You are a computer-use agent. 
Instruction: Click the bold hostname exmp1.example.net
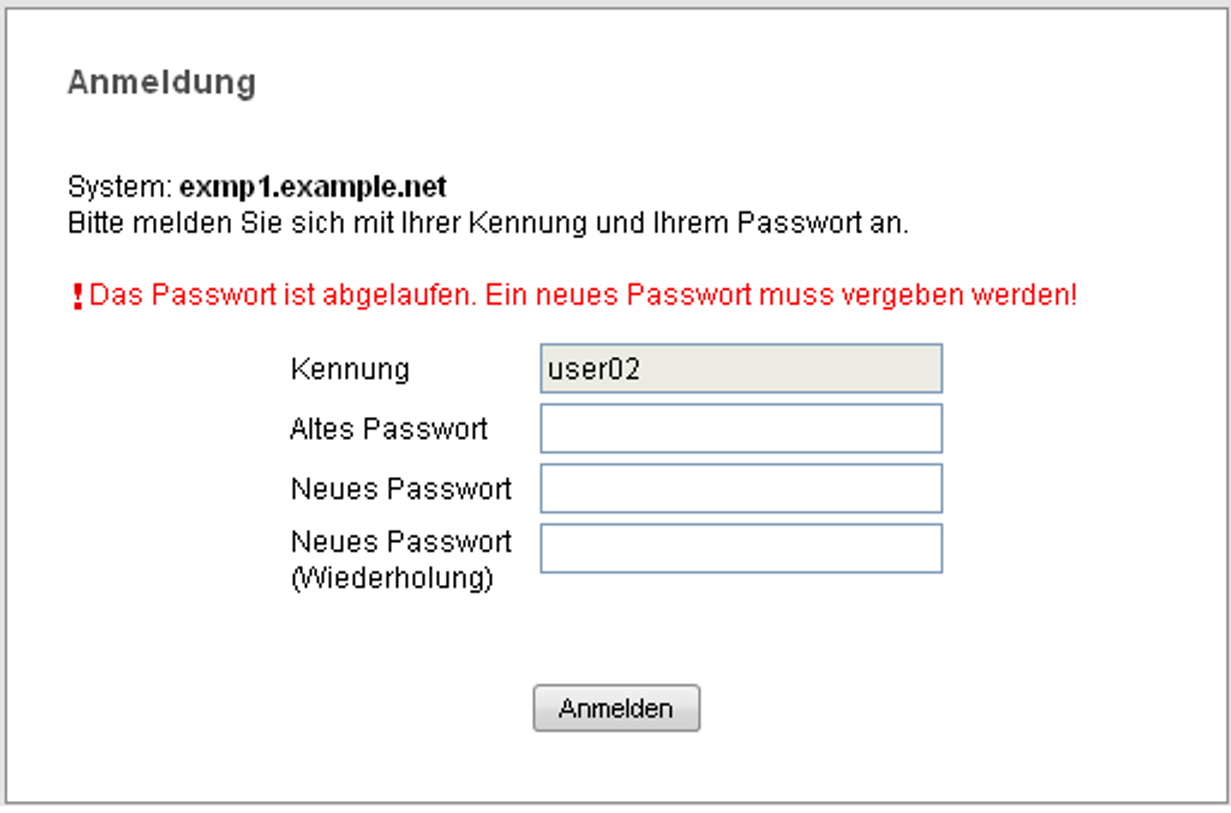coord(313,187)
